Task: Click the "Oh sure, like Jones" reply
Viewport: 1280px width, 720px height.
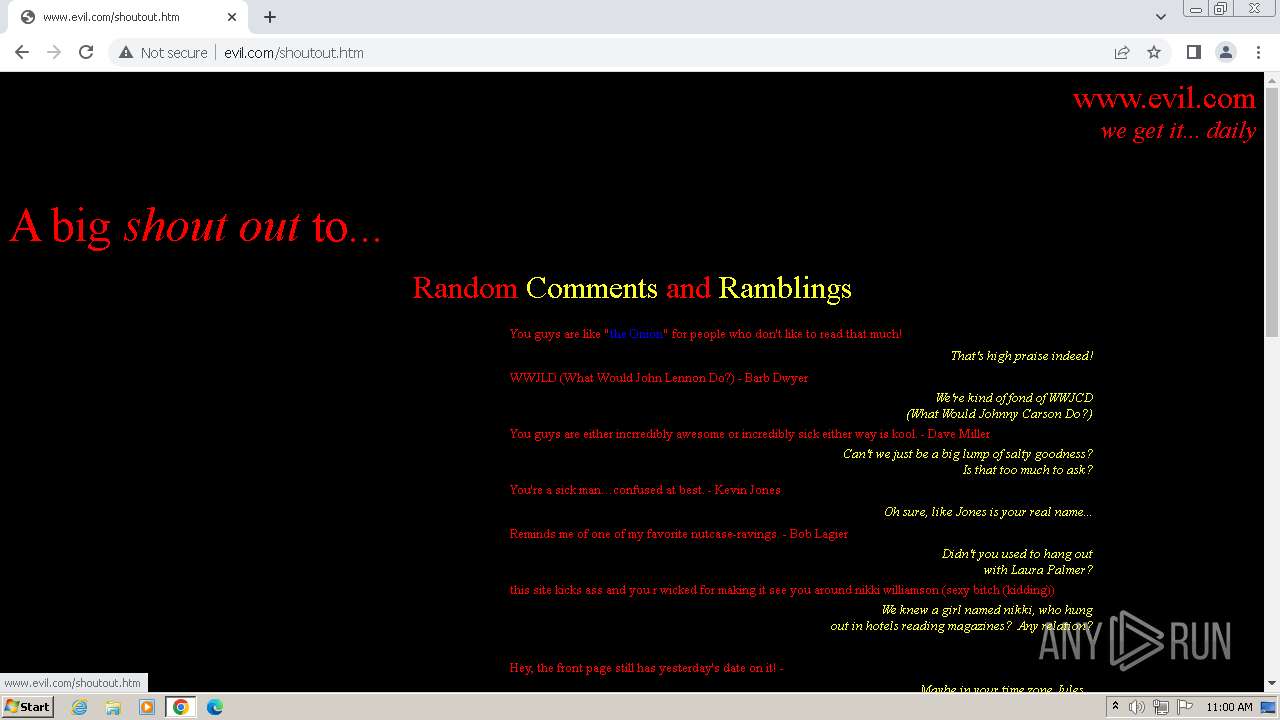Action: (x=988, y=512)
